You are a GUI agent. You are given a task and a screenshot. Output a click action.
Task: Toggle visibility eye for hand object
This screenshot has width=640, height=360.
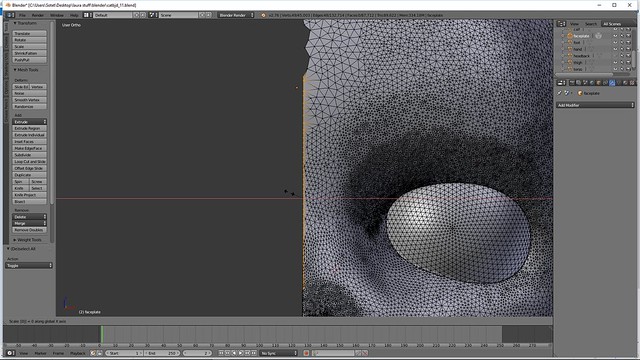[615, 49]
